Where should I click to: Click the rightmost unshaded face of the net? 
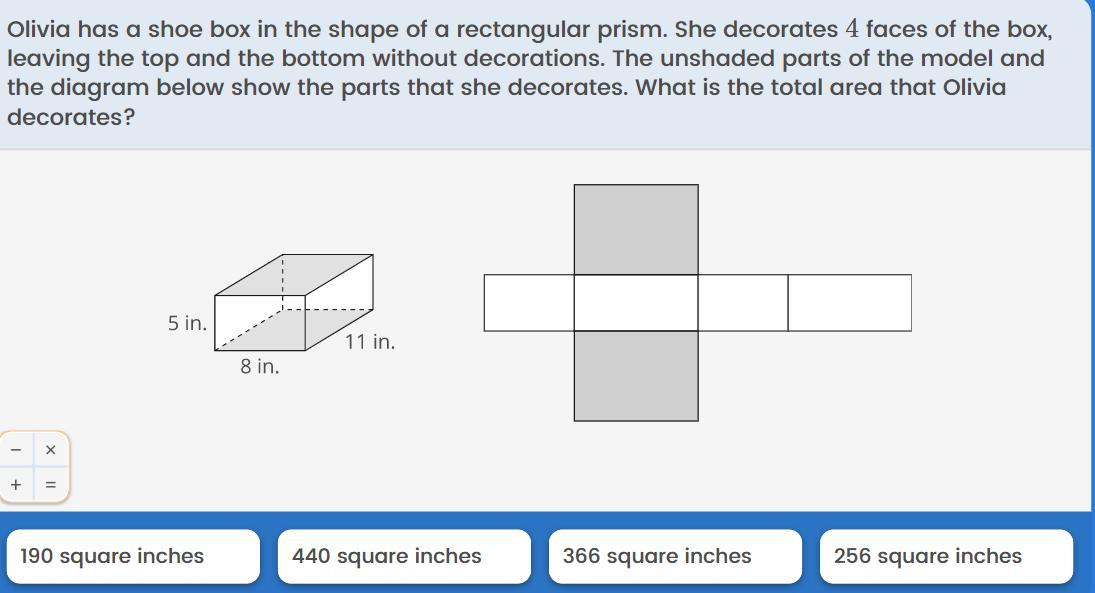point(849,302)
